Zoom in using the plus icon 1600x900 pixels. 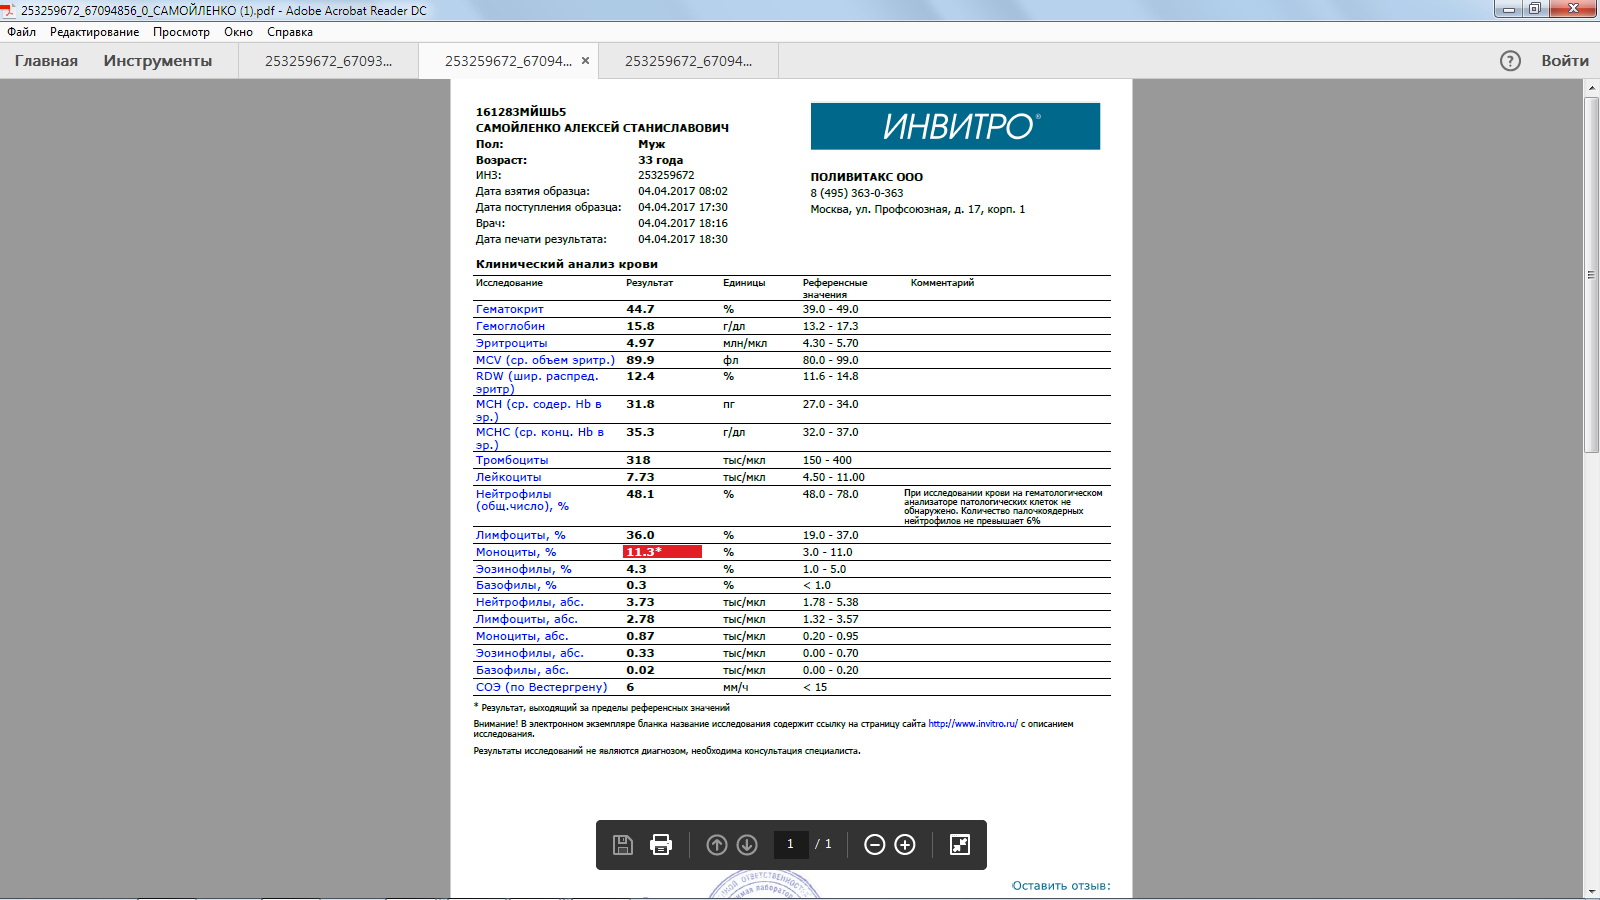(x=905, y=845)
